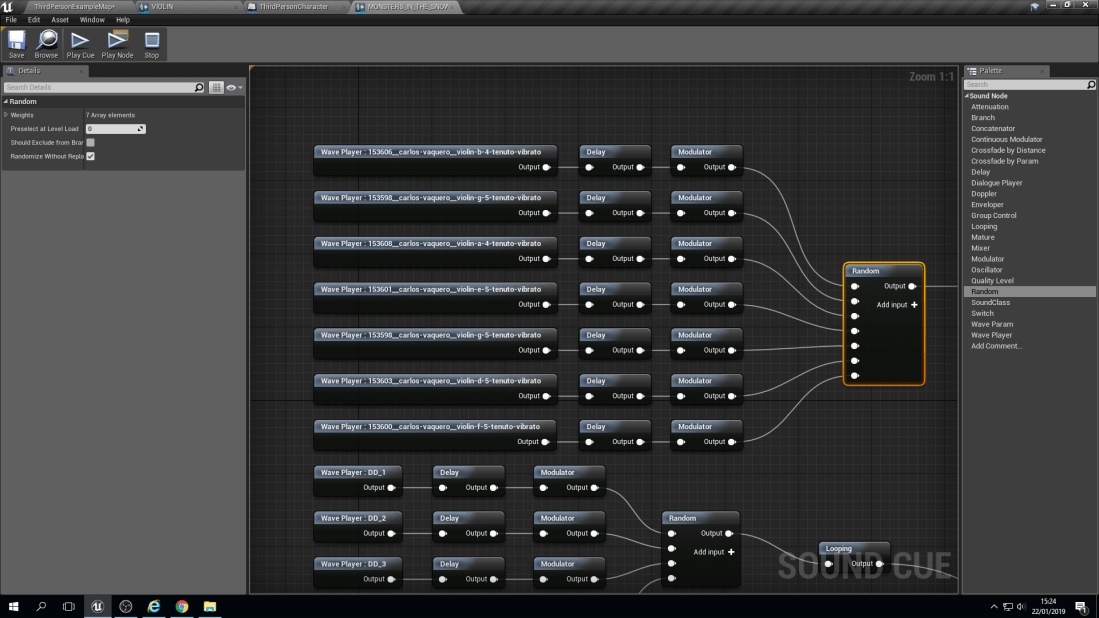Click the Play Node icon
Viewport: 1099px width, 618px height.
[117, 44]
